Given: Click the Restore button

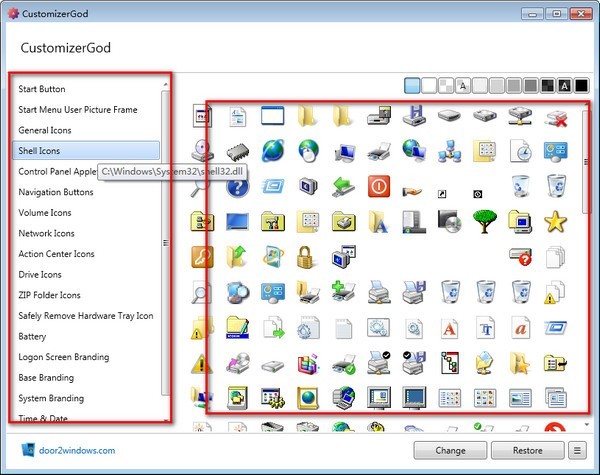Looking at the screenshot, I should [x=526, y=450].
